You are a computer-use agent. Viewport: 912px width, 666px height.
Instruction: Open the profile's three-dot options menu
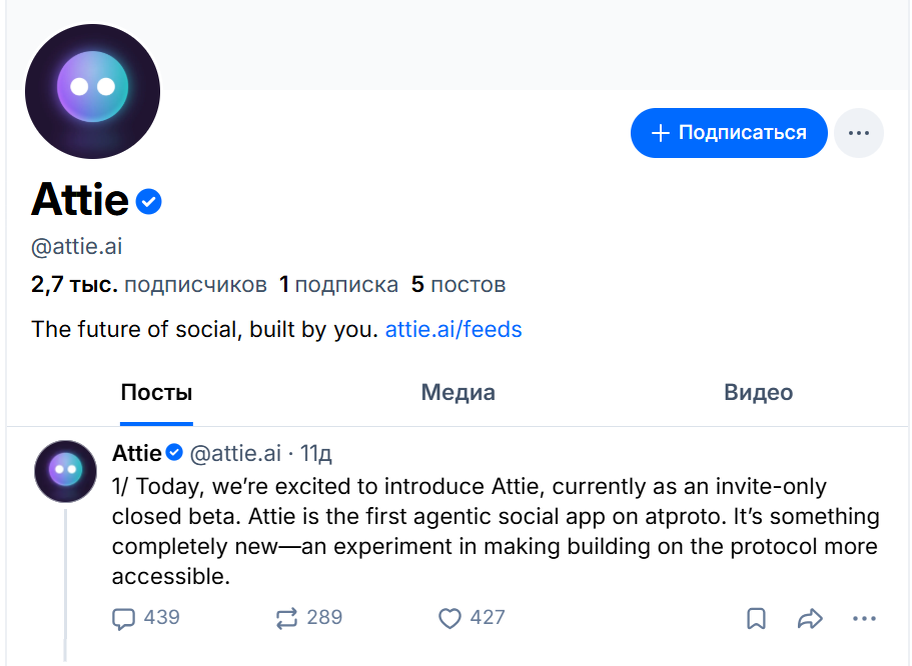859,132
